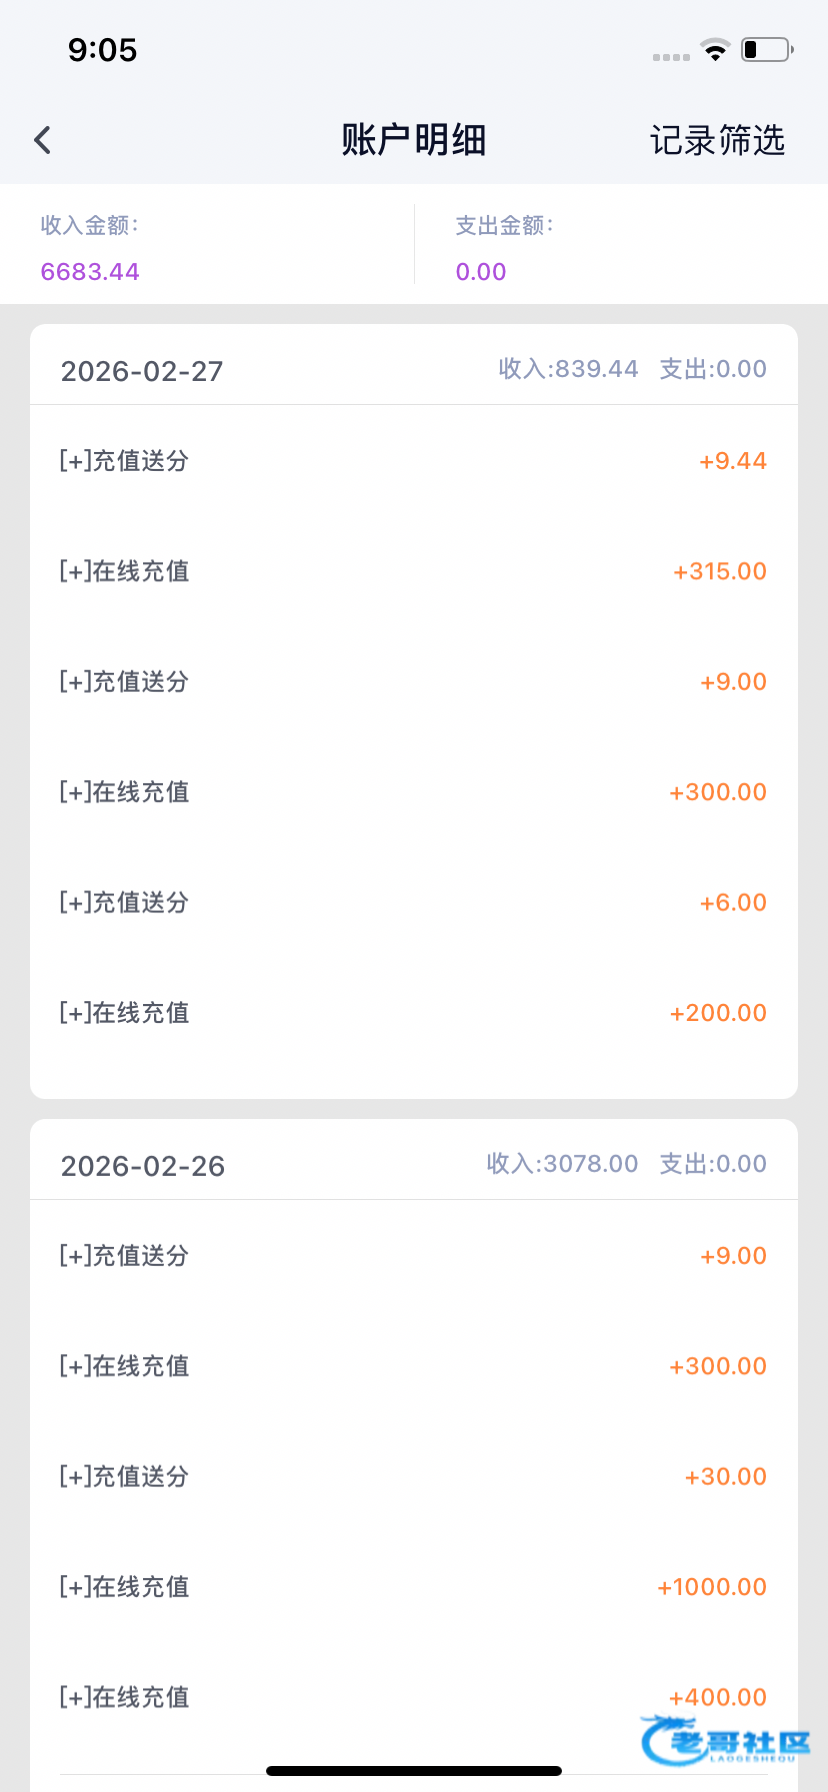Open the +400.00 在线充值 record
828x1792 pixels.
point(413,1697)
